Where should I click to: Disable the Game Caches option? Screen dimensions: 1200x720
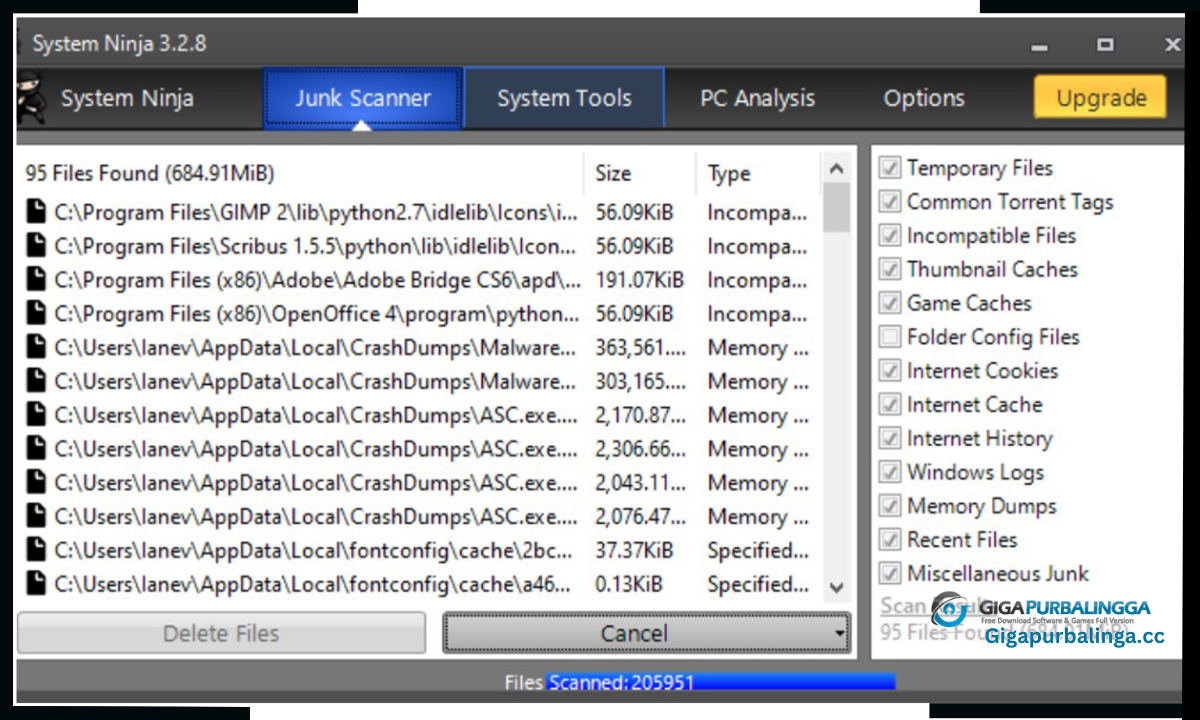pyautogui.click(x=889, y=303)
